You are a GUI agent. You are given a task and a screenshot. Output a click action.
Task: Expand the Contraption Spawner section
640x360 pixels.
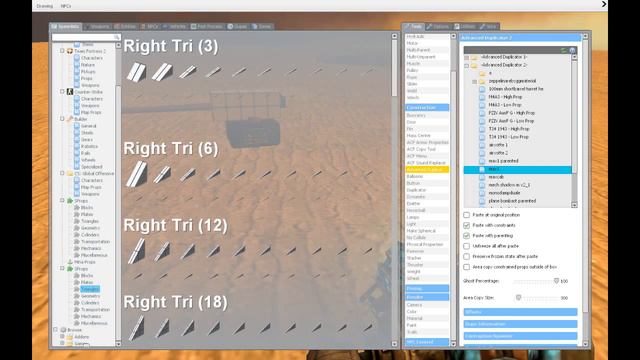click(x=520, y=336)
